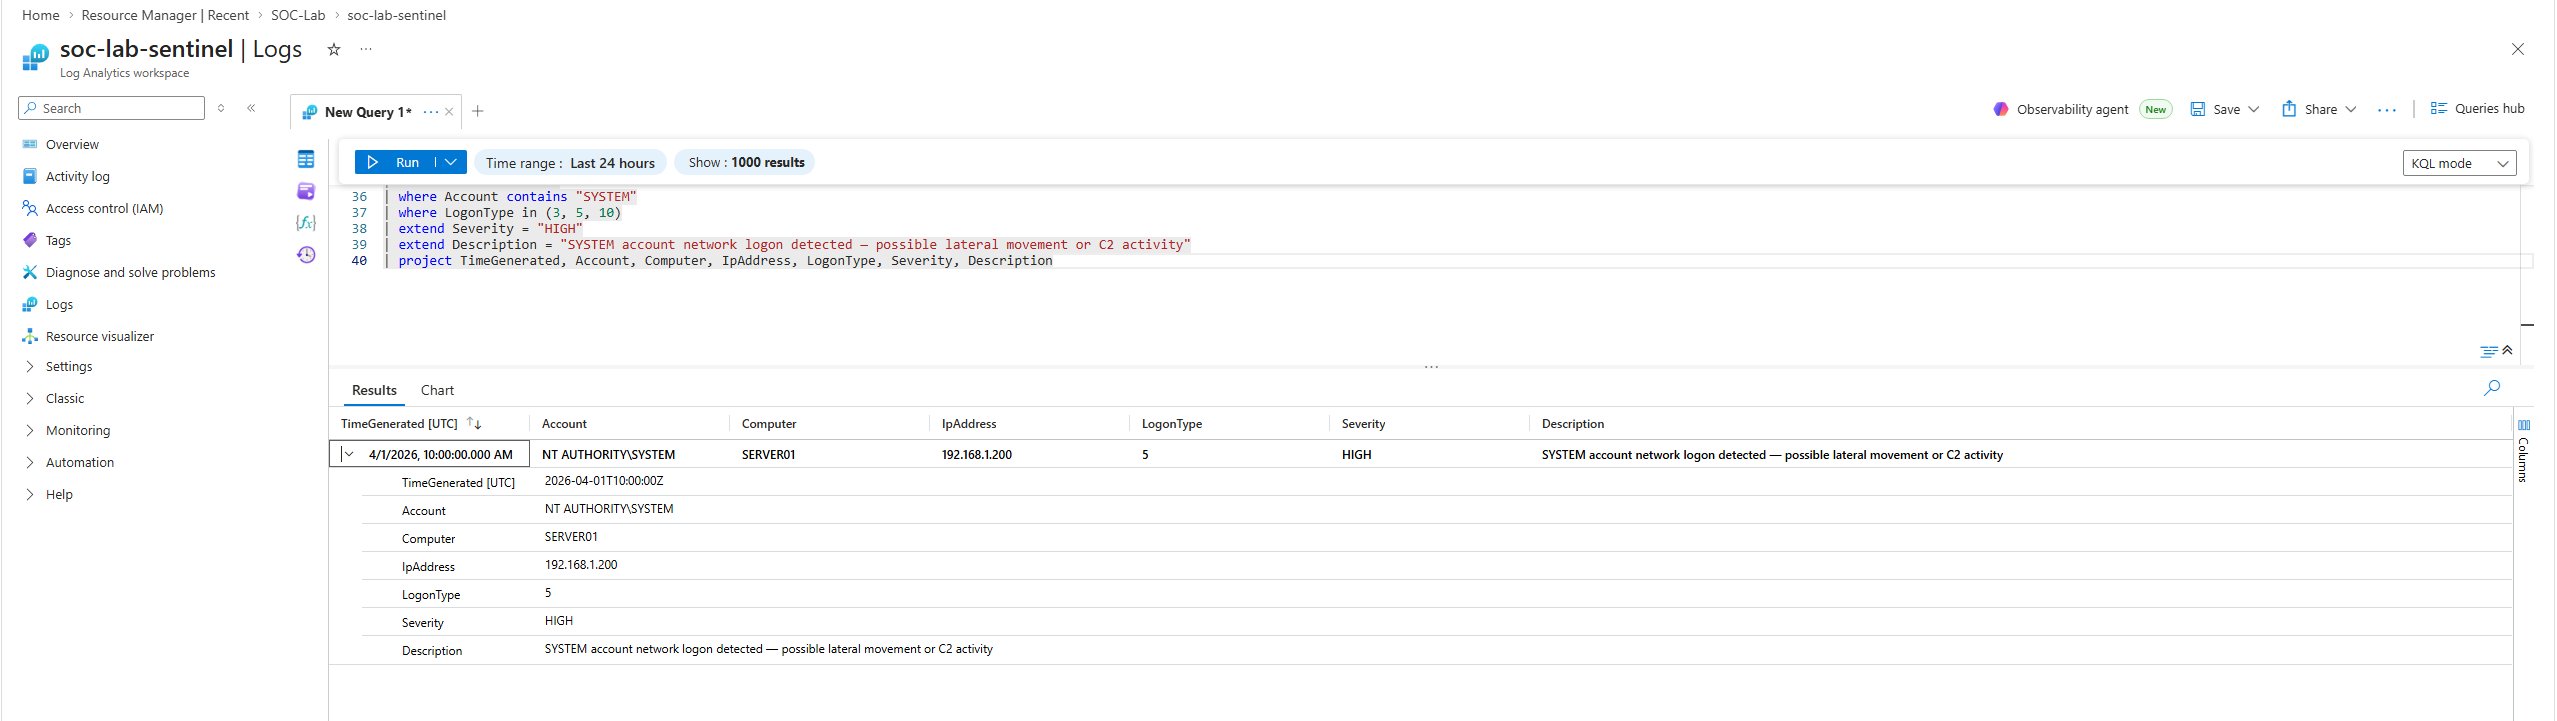This screenshot has width=2557, height=721.
Task: Open Logs in the sidebar
Action: tap(59, 304)
